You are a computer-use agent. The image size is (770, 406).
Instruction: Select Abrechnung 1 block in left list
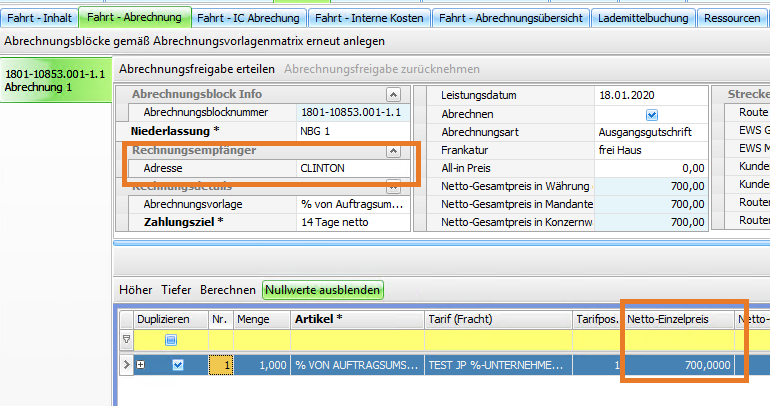click(x=55, y=81)
